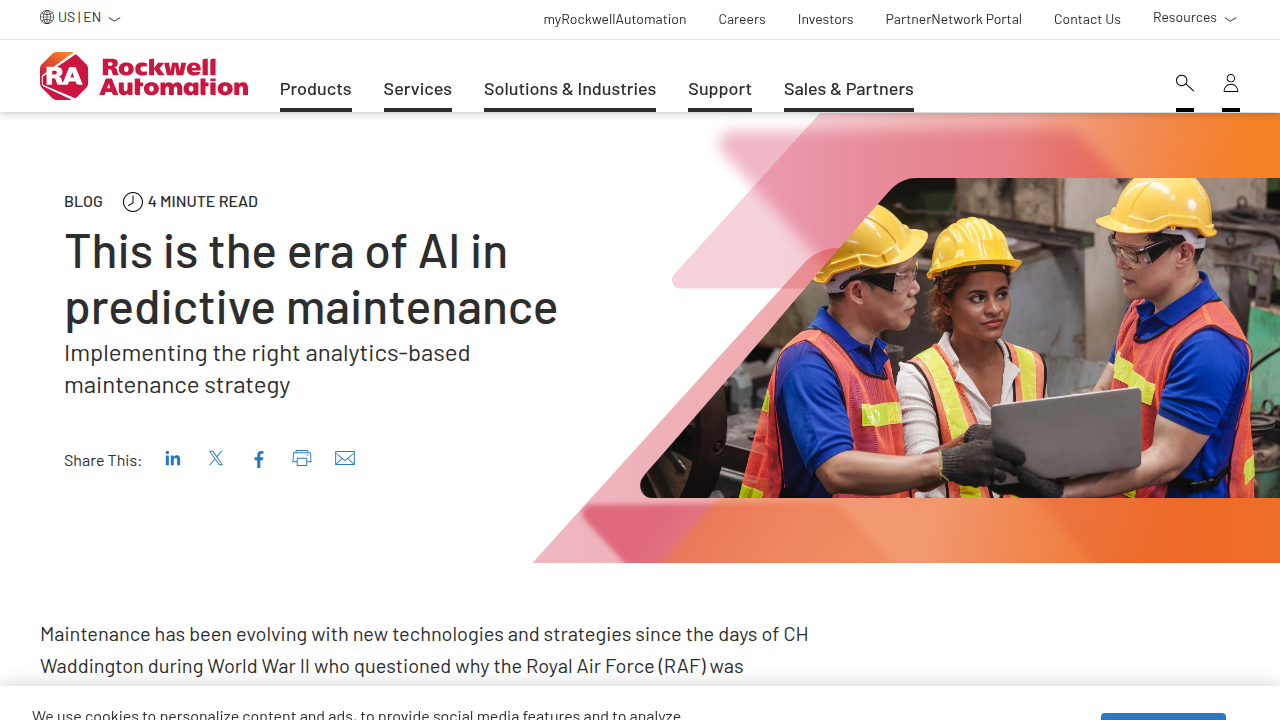Click the article title heading
This screenshot has height=720, width=1280.
click(311, 279)
